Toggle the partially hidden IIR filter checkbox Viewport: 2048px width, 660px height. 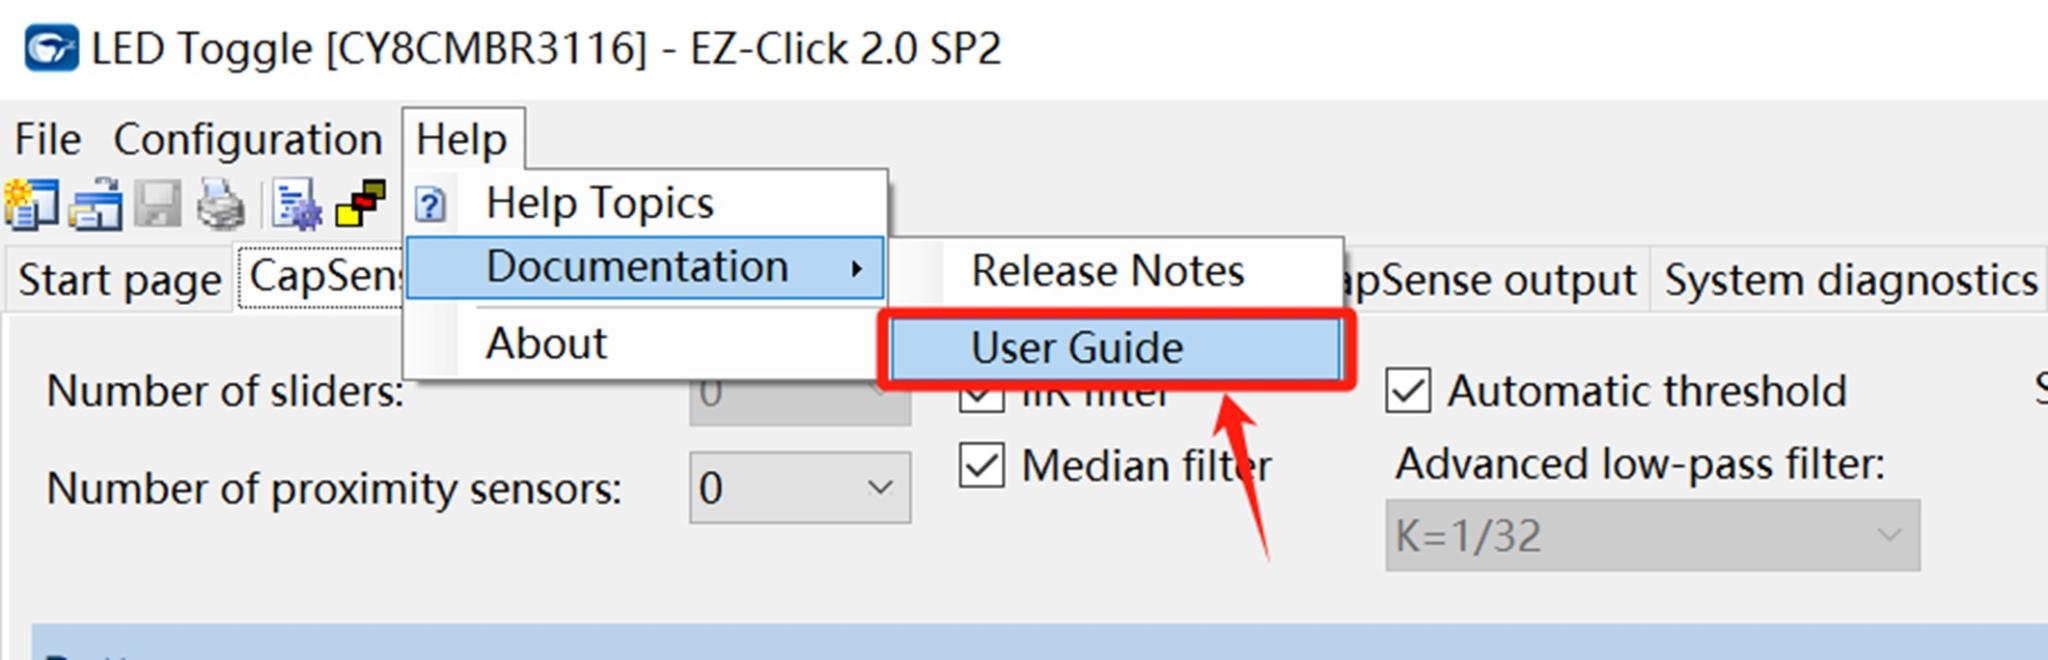tap(981, 398)
